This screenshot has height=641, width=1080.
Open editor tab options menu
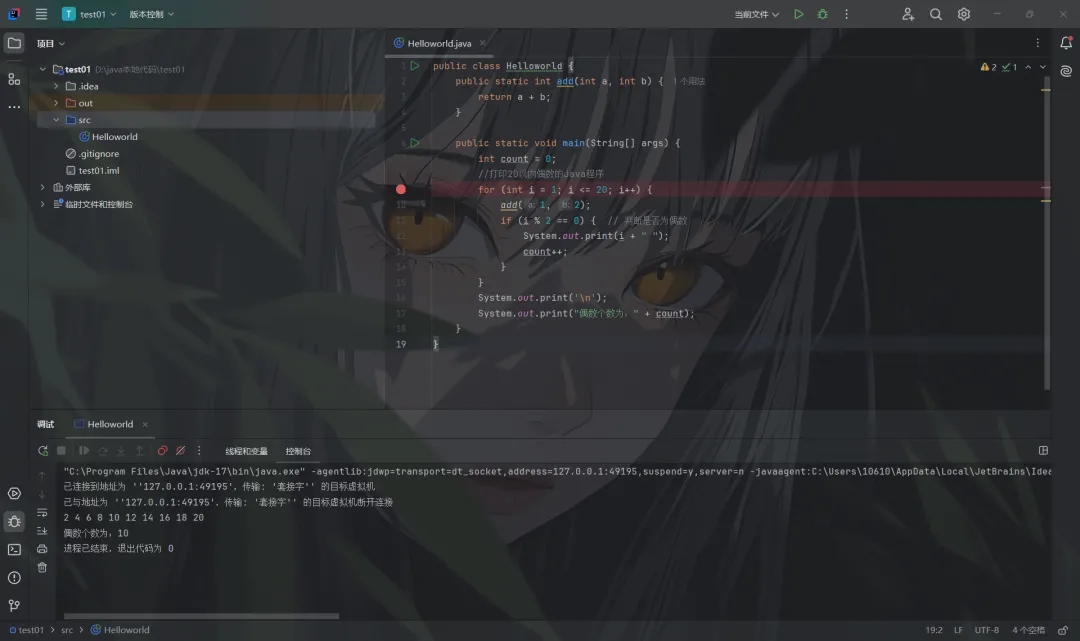[1037, 43]
